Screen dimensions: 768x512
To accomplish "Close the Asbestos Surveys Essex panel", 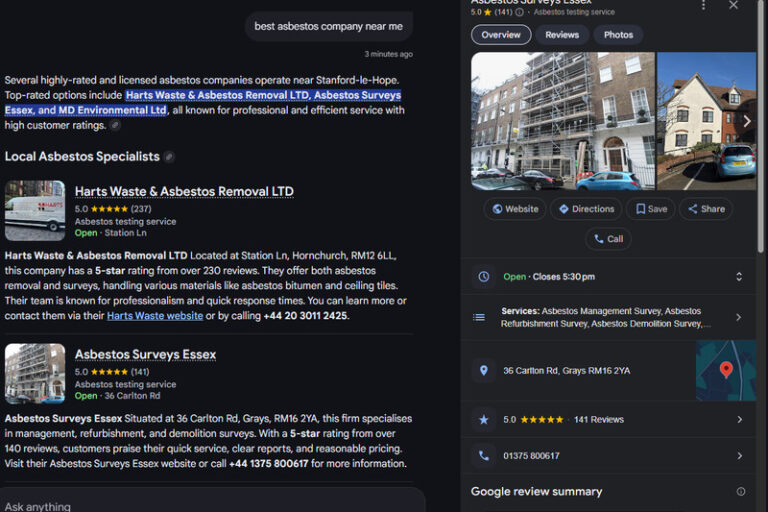I will pyautogui.click(x=733, y=5).
